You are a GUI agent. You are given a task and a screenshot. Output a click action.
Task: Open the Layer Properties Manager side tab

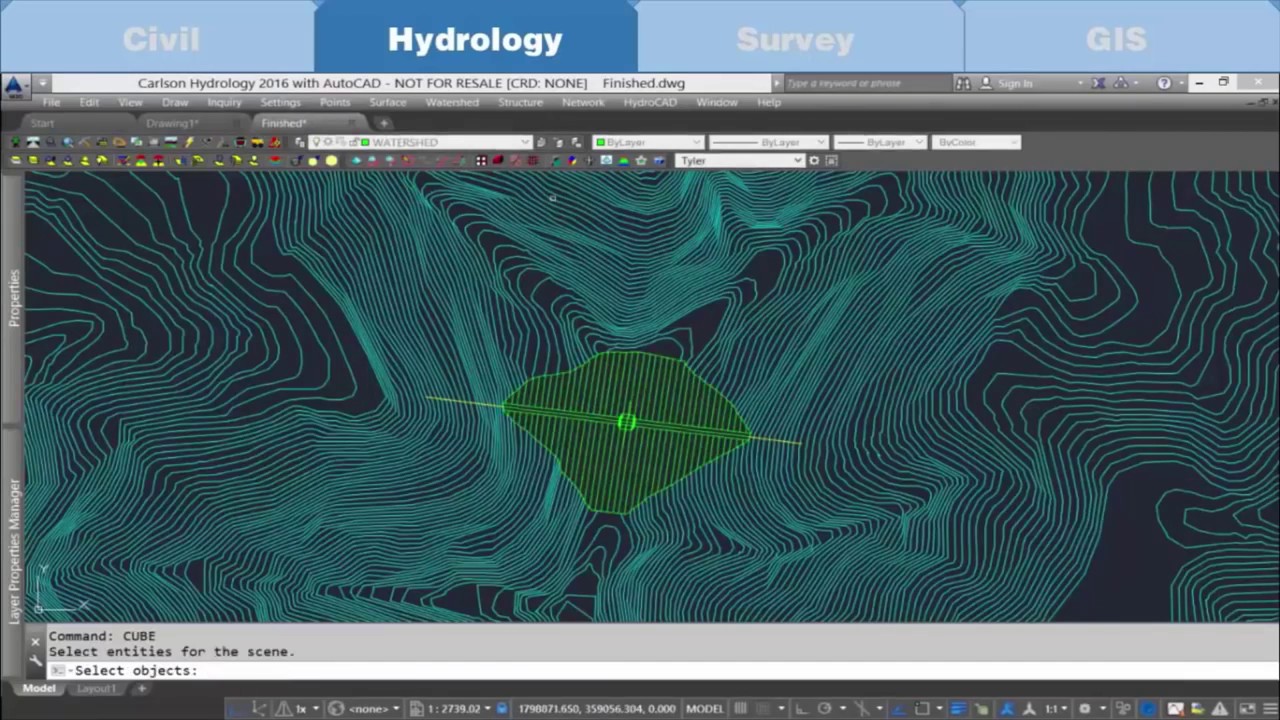(14, 552)
